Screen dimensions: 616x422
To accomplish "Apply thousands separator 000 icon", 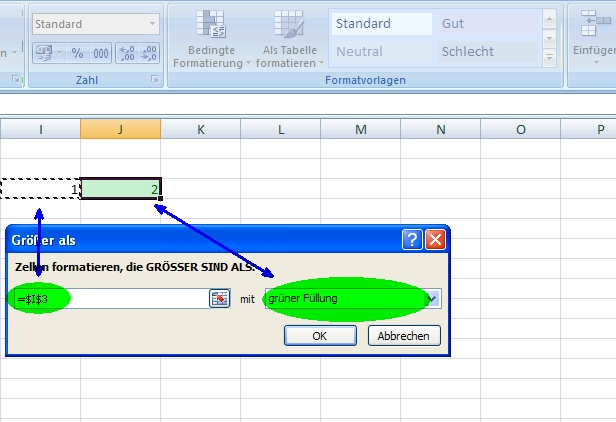I will pos(101,53).
